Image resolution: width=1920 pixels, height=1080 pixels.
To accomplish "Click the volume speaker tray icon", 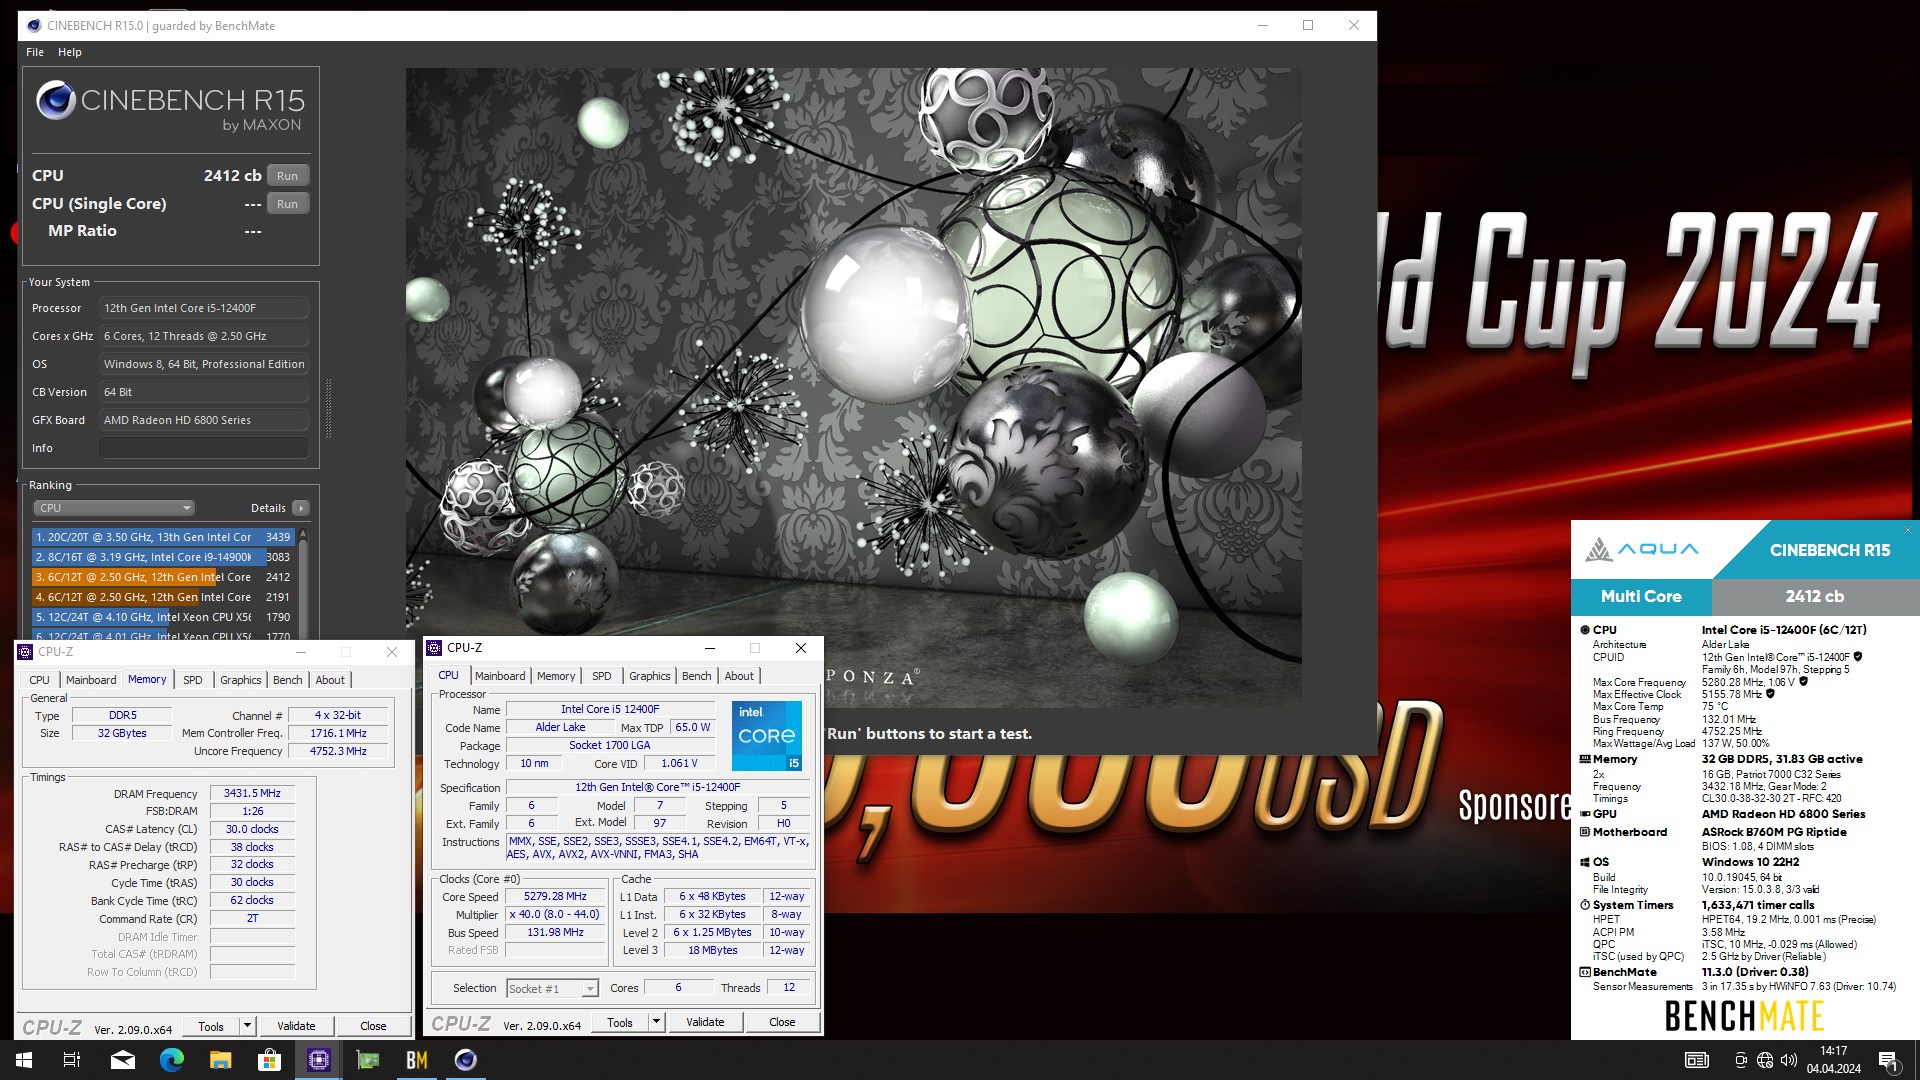I will pyautogui.click(x=1789, y=1060).
